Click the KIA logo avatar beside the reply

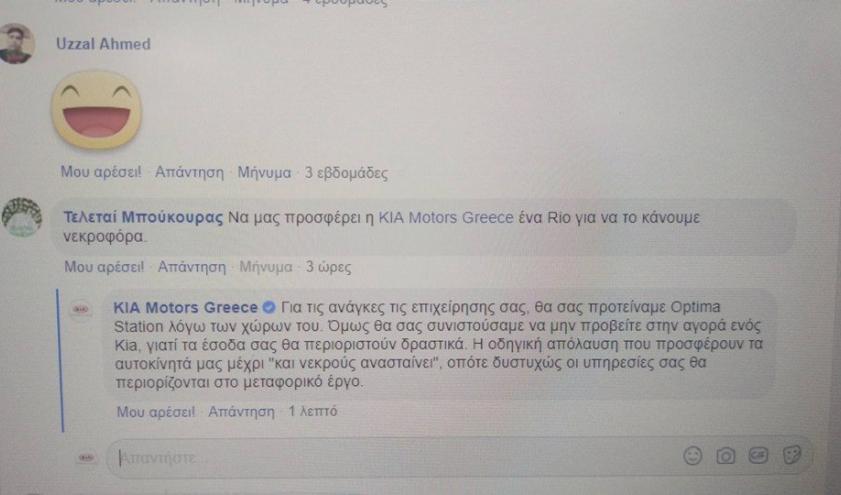coord(80,309)
